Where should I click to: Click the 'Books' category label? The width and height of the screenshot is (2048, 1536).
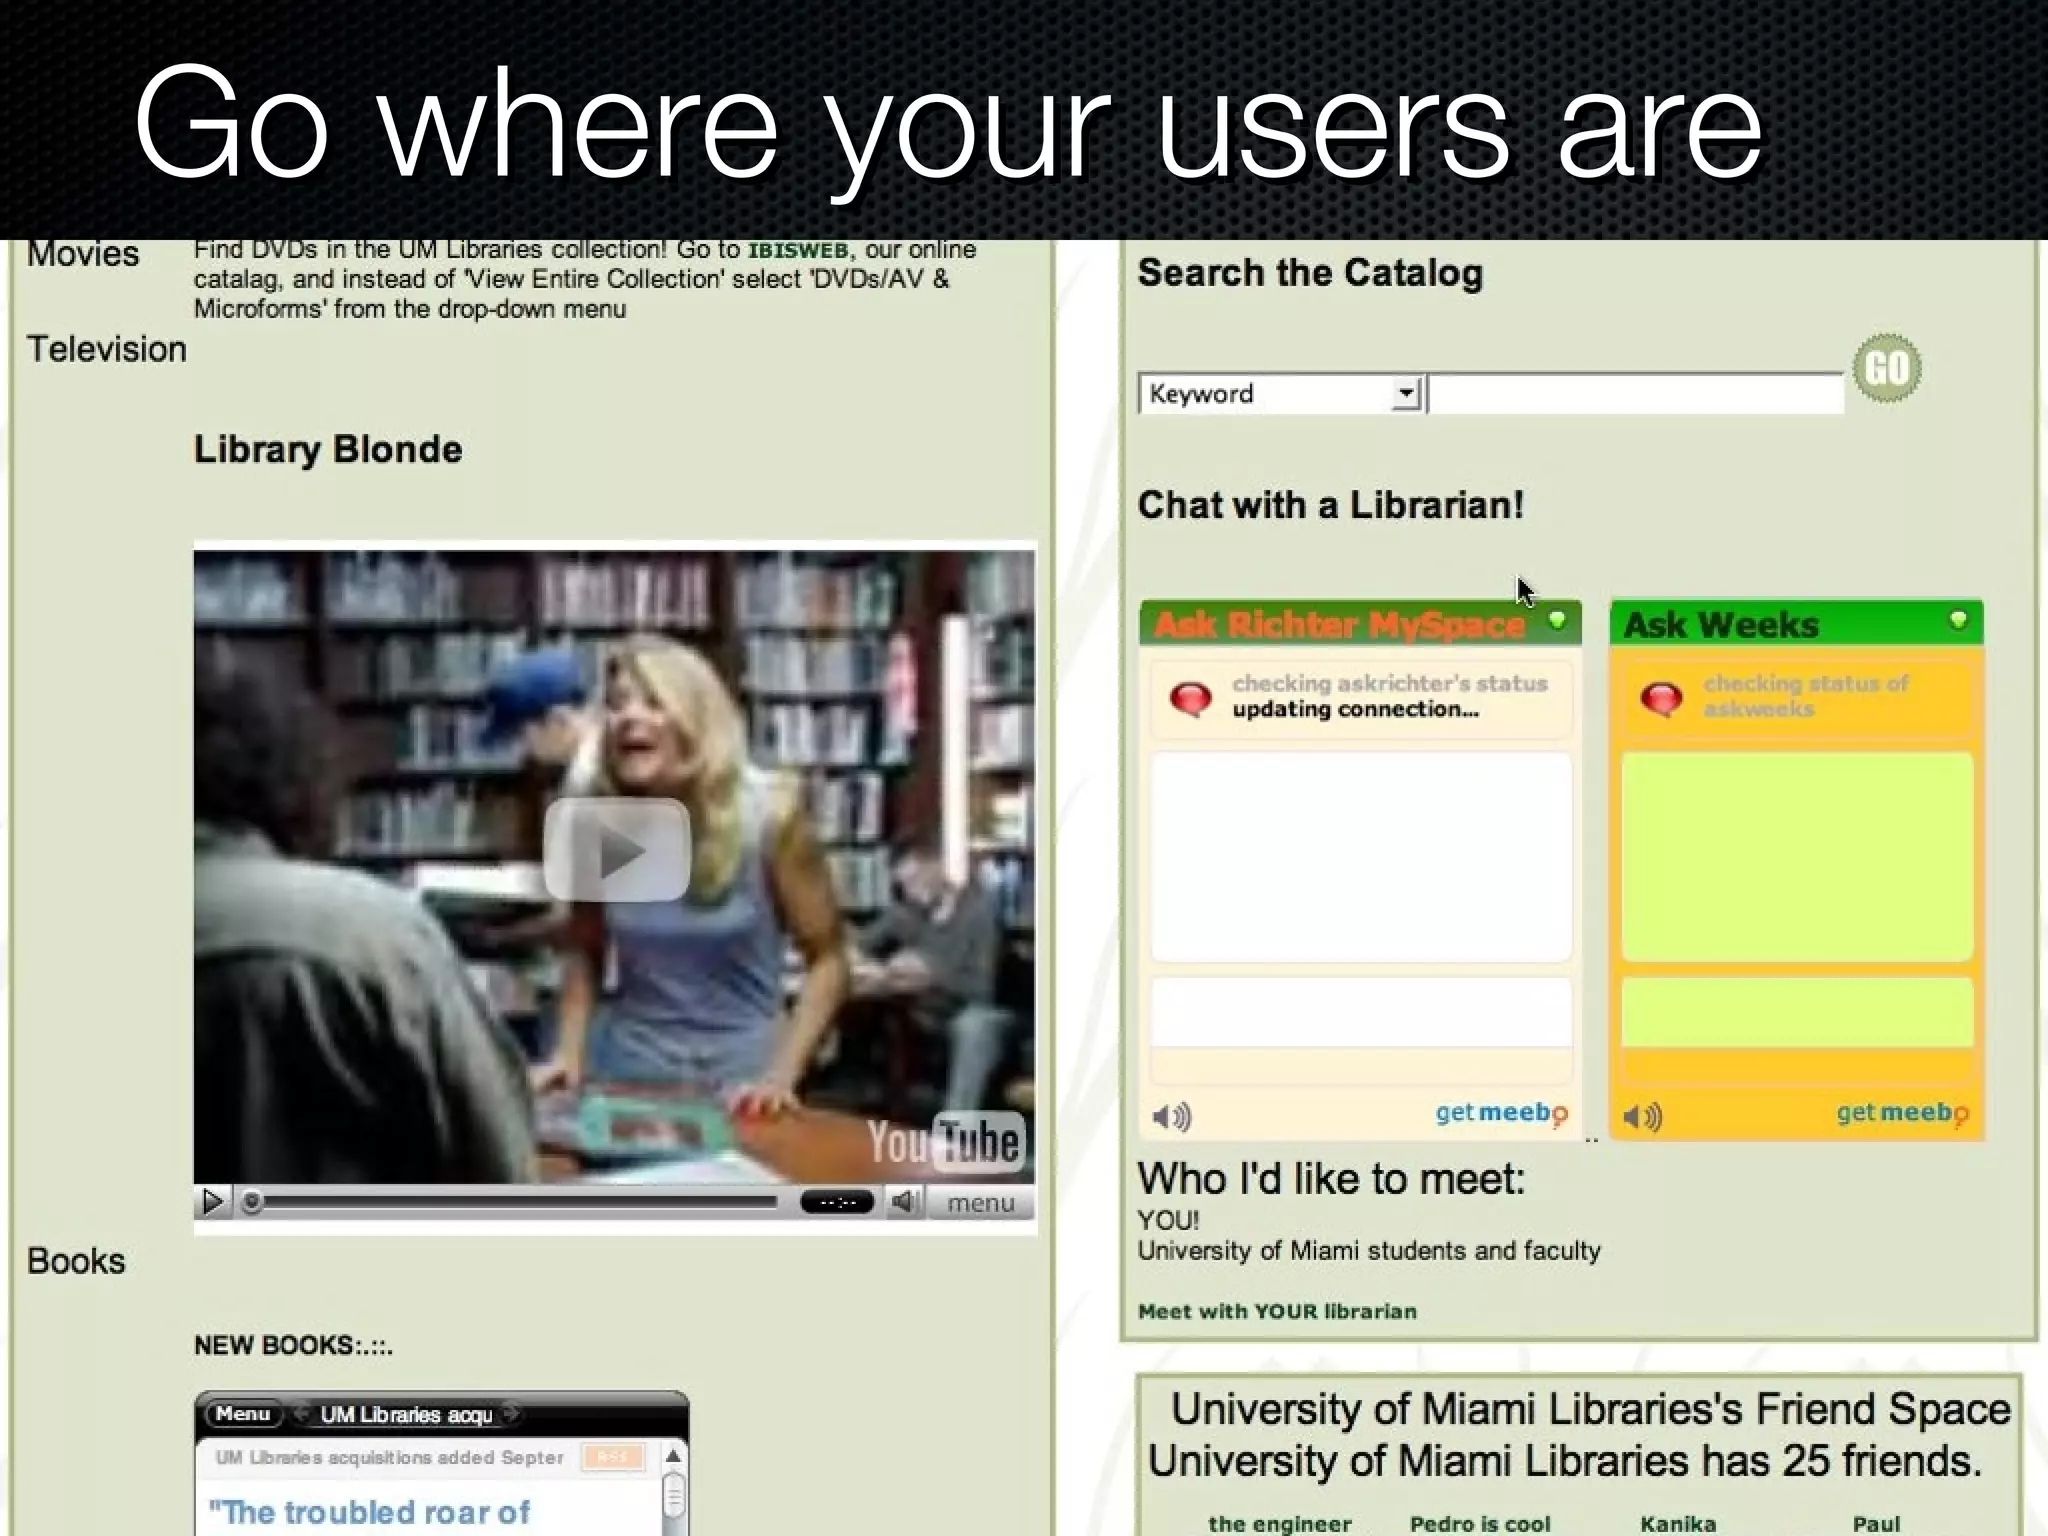pyautogui.click(x=76, y=1261)
